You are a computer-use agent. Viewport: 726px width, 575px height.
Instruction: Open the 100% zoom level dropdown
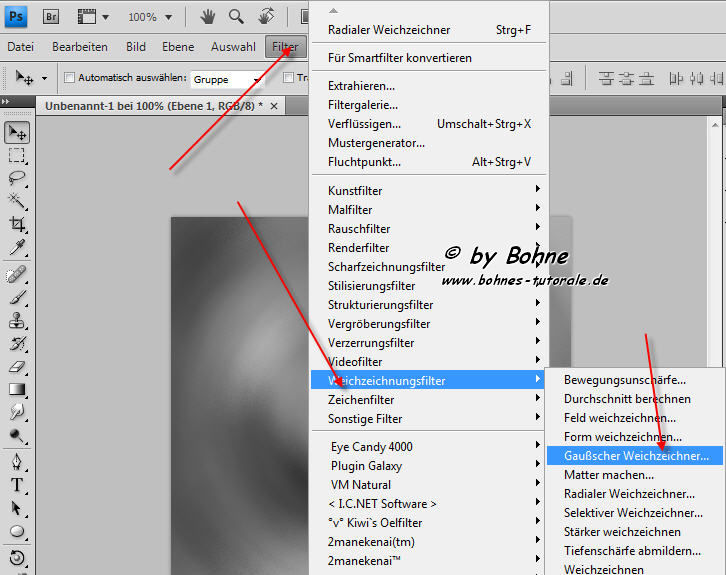click(x=150, y=17)
